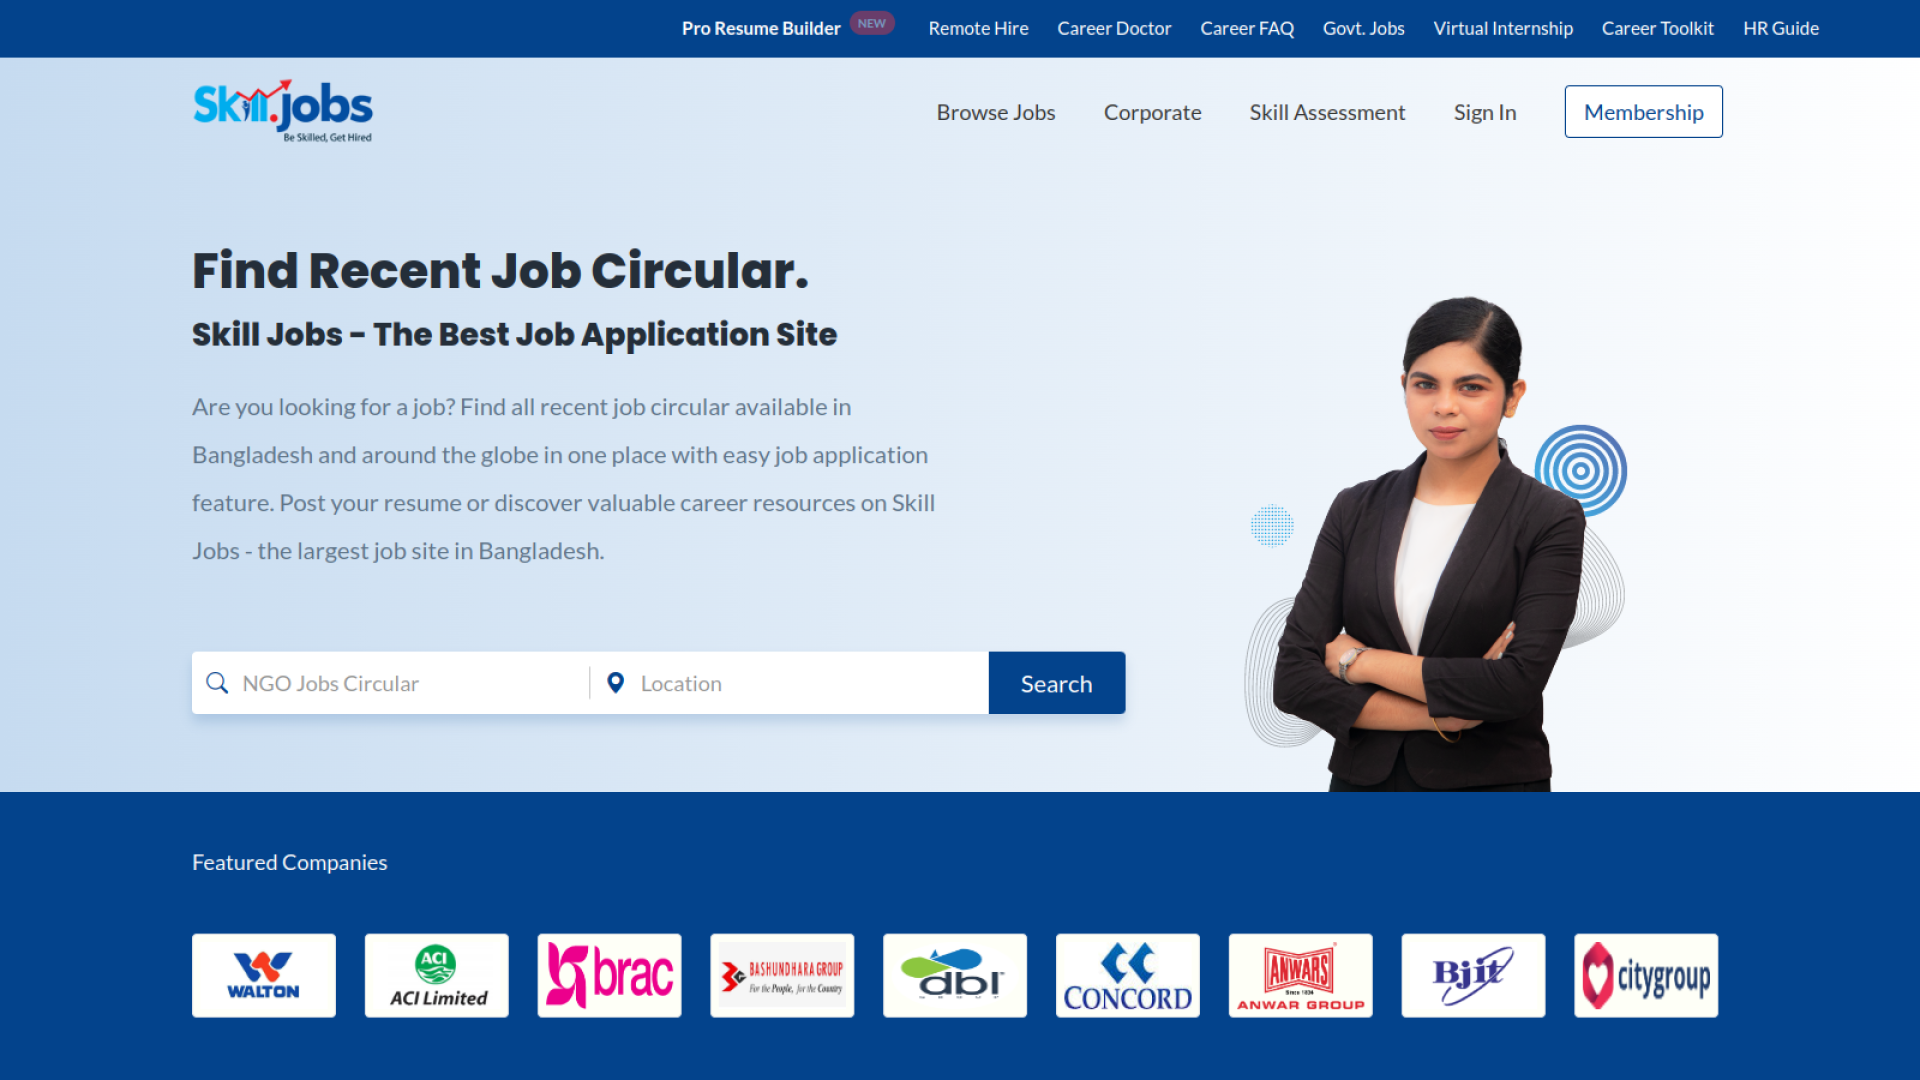Viewport: 1920px width, 1080px height.
Task: Open the Walton company logo
Action: (x=264, y=976)
